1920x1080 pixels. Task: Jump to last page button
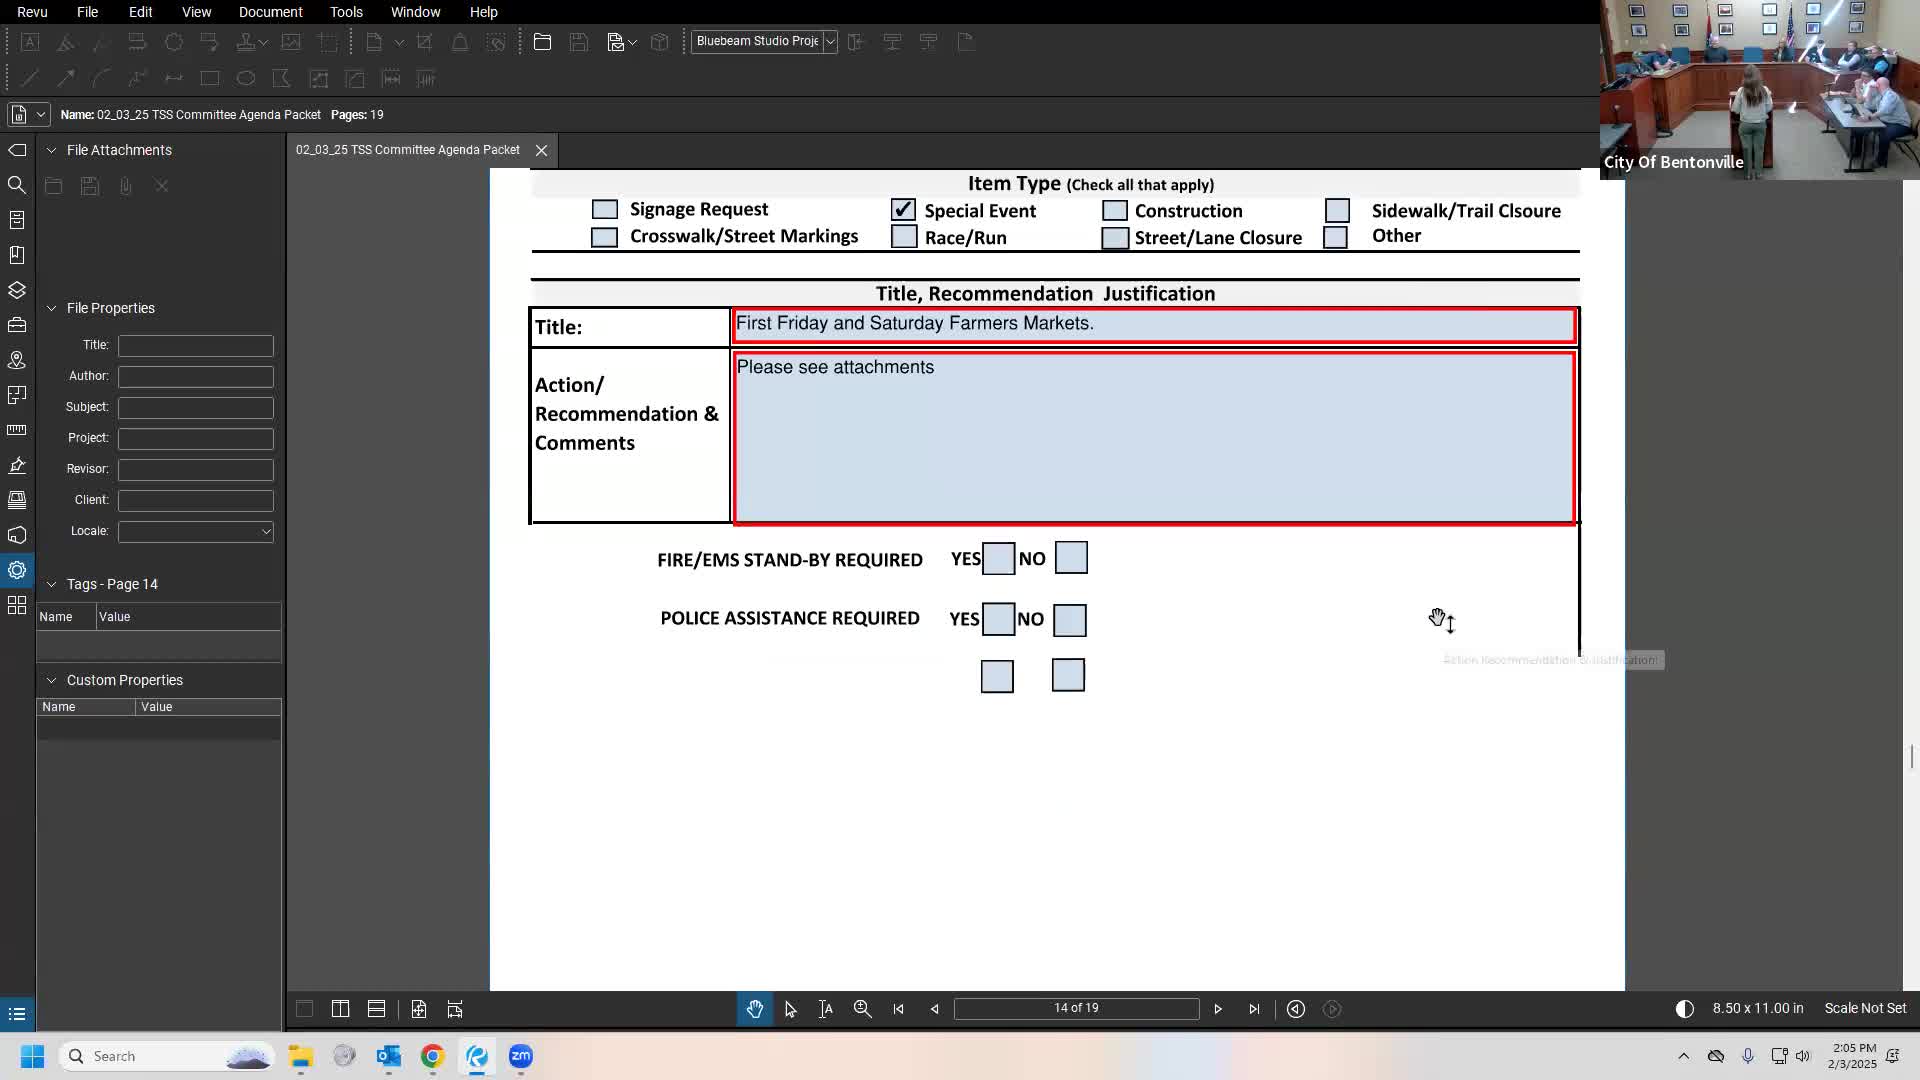(x=1254, y=1009)
